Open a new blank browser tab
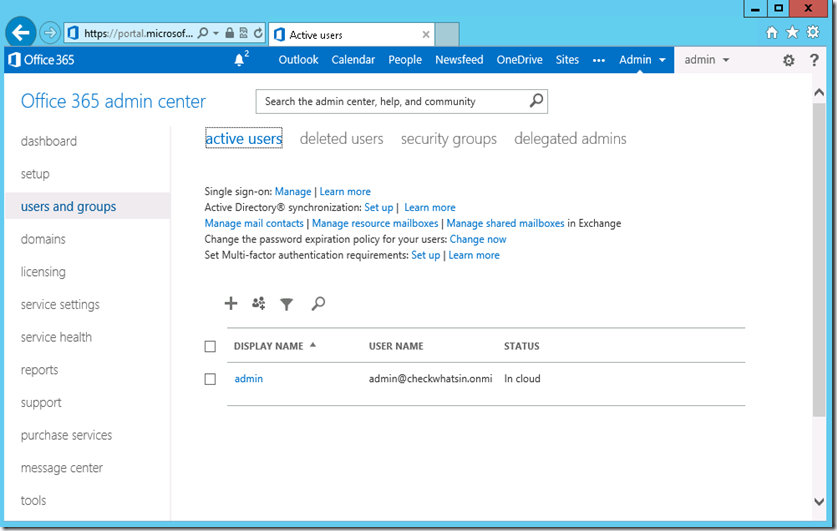Viewport: 837px width, 531px height. [447, 35]
